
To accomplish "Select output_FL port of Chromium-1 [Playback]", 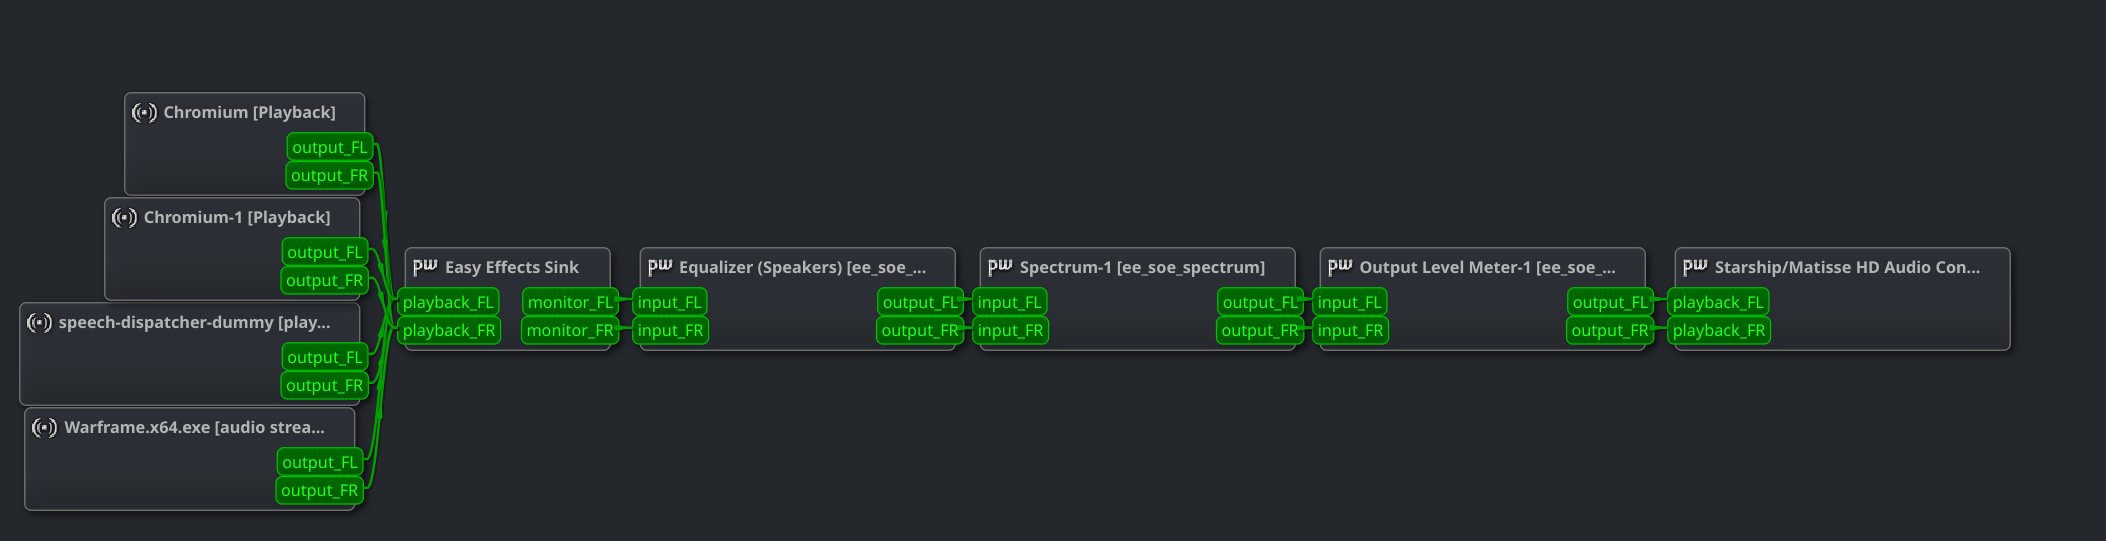I will (x=325, y=252).
